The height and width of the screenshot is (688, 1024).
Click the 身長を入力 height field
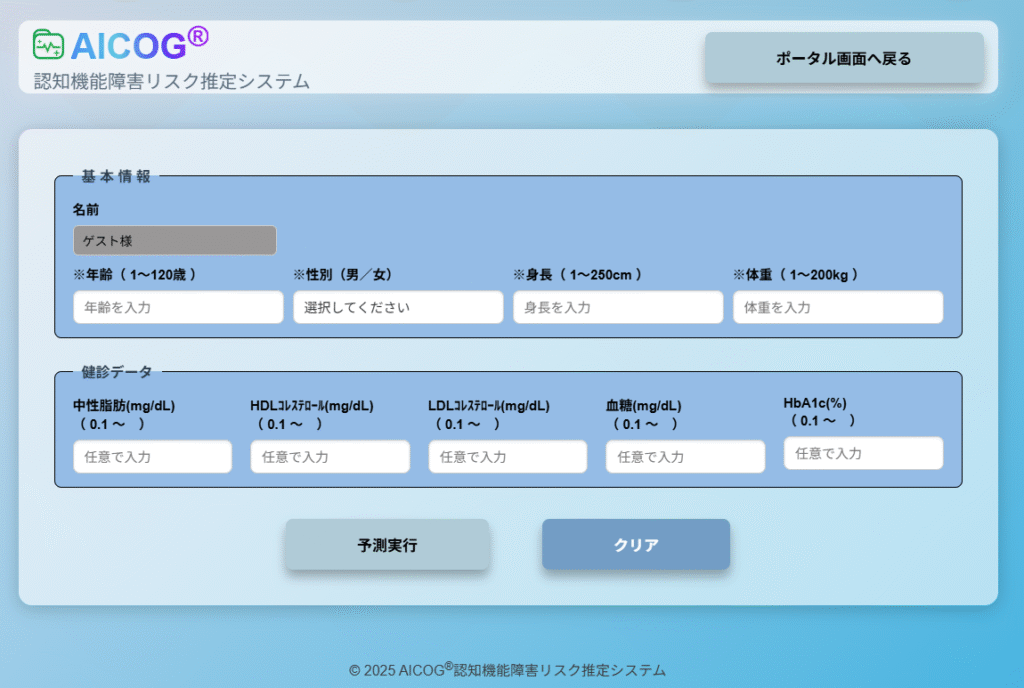[618, 307]
